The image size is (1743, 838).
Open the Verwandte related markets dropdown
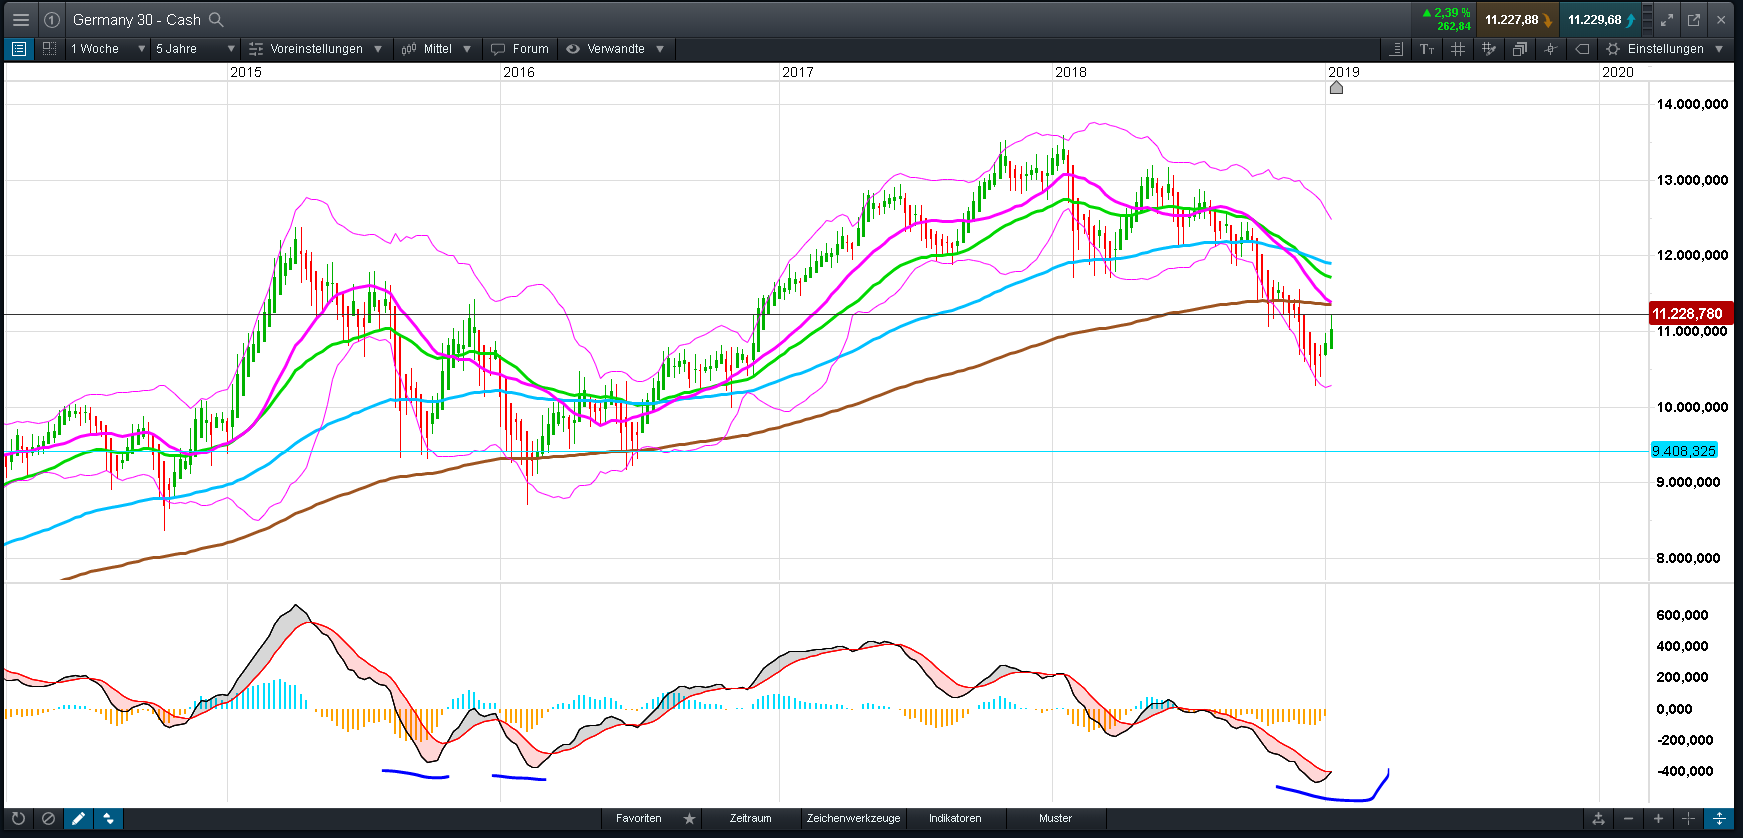click(615, 49)
